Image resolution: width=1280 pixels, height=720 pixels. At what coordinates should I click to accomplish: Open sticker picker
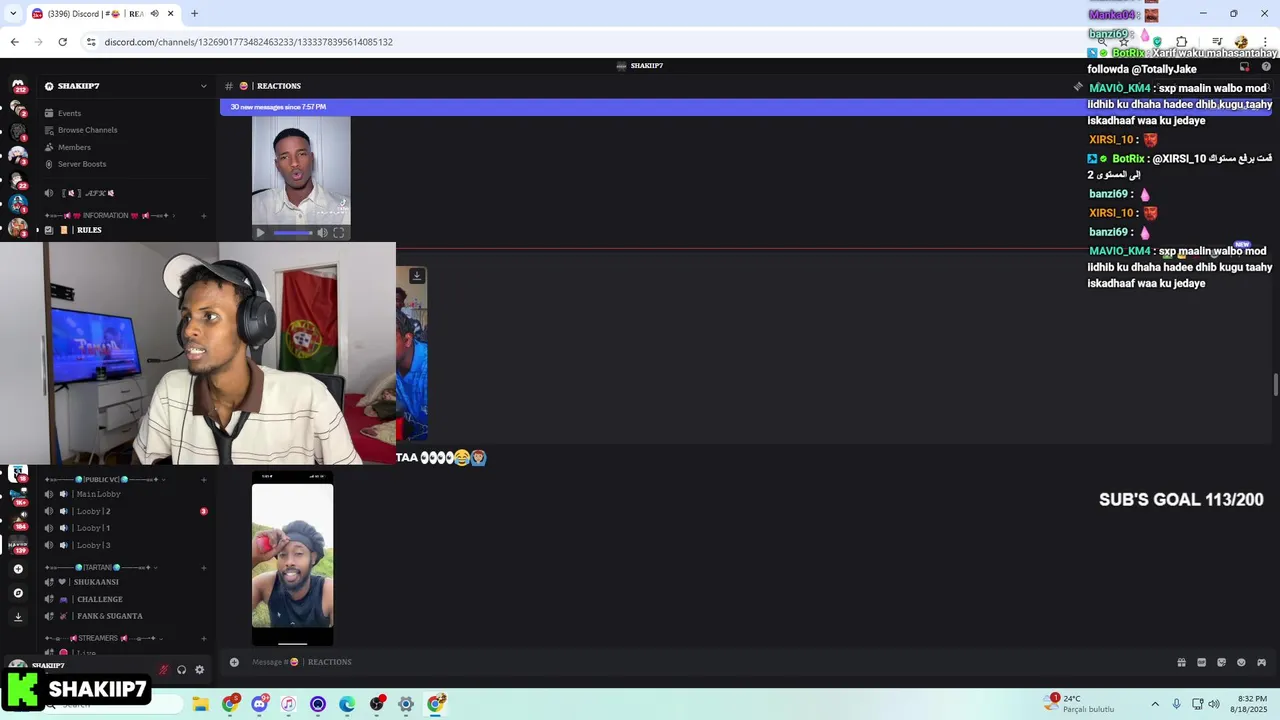[1221, 662]
